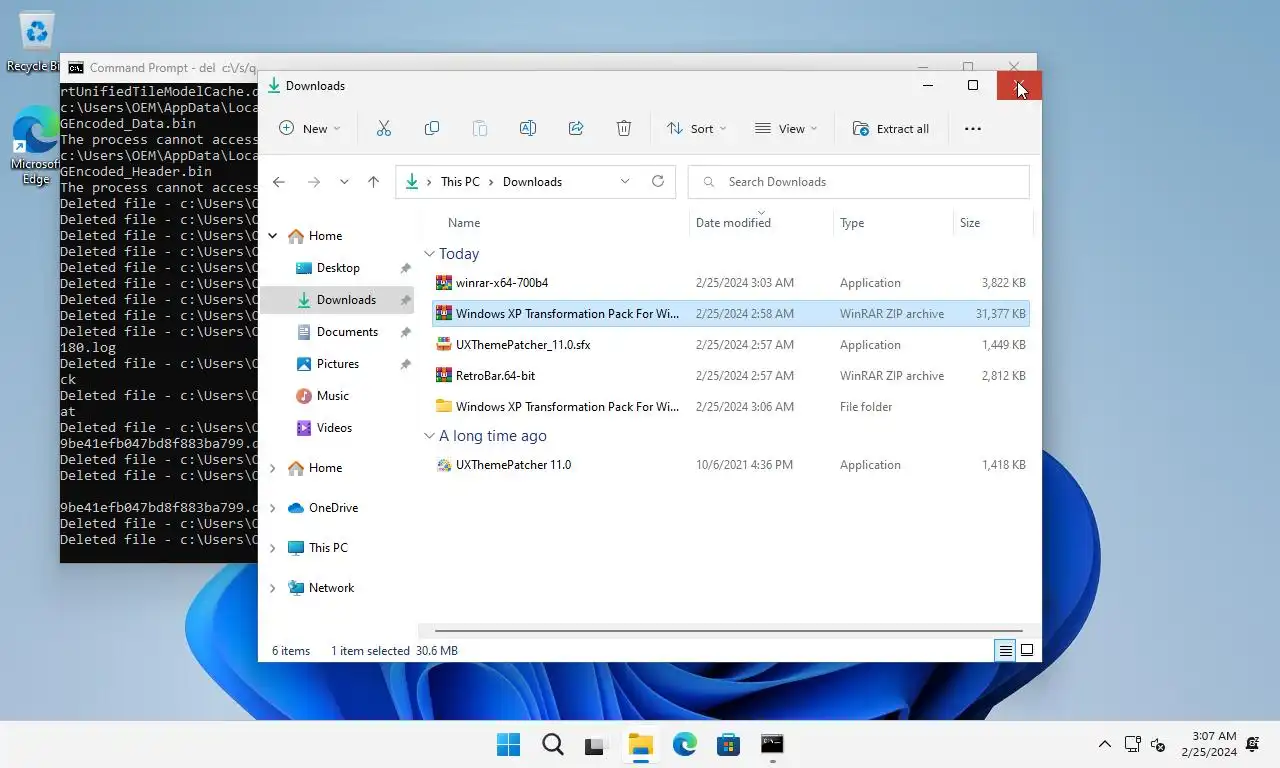This screenshot has width=1280, height=768.
Task: Show hidden system tray icons
Action: pyautogui.click(x=1104, y=744)
